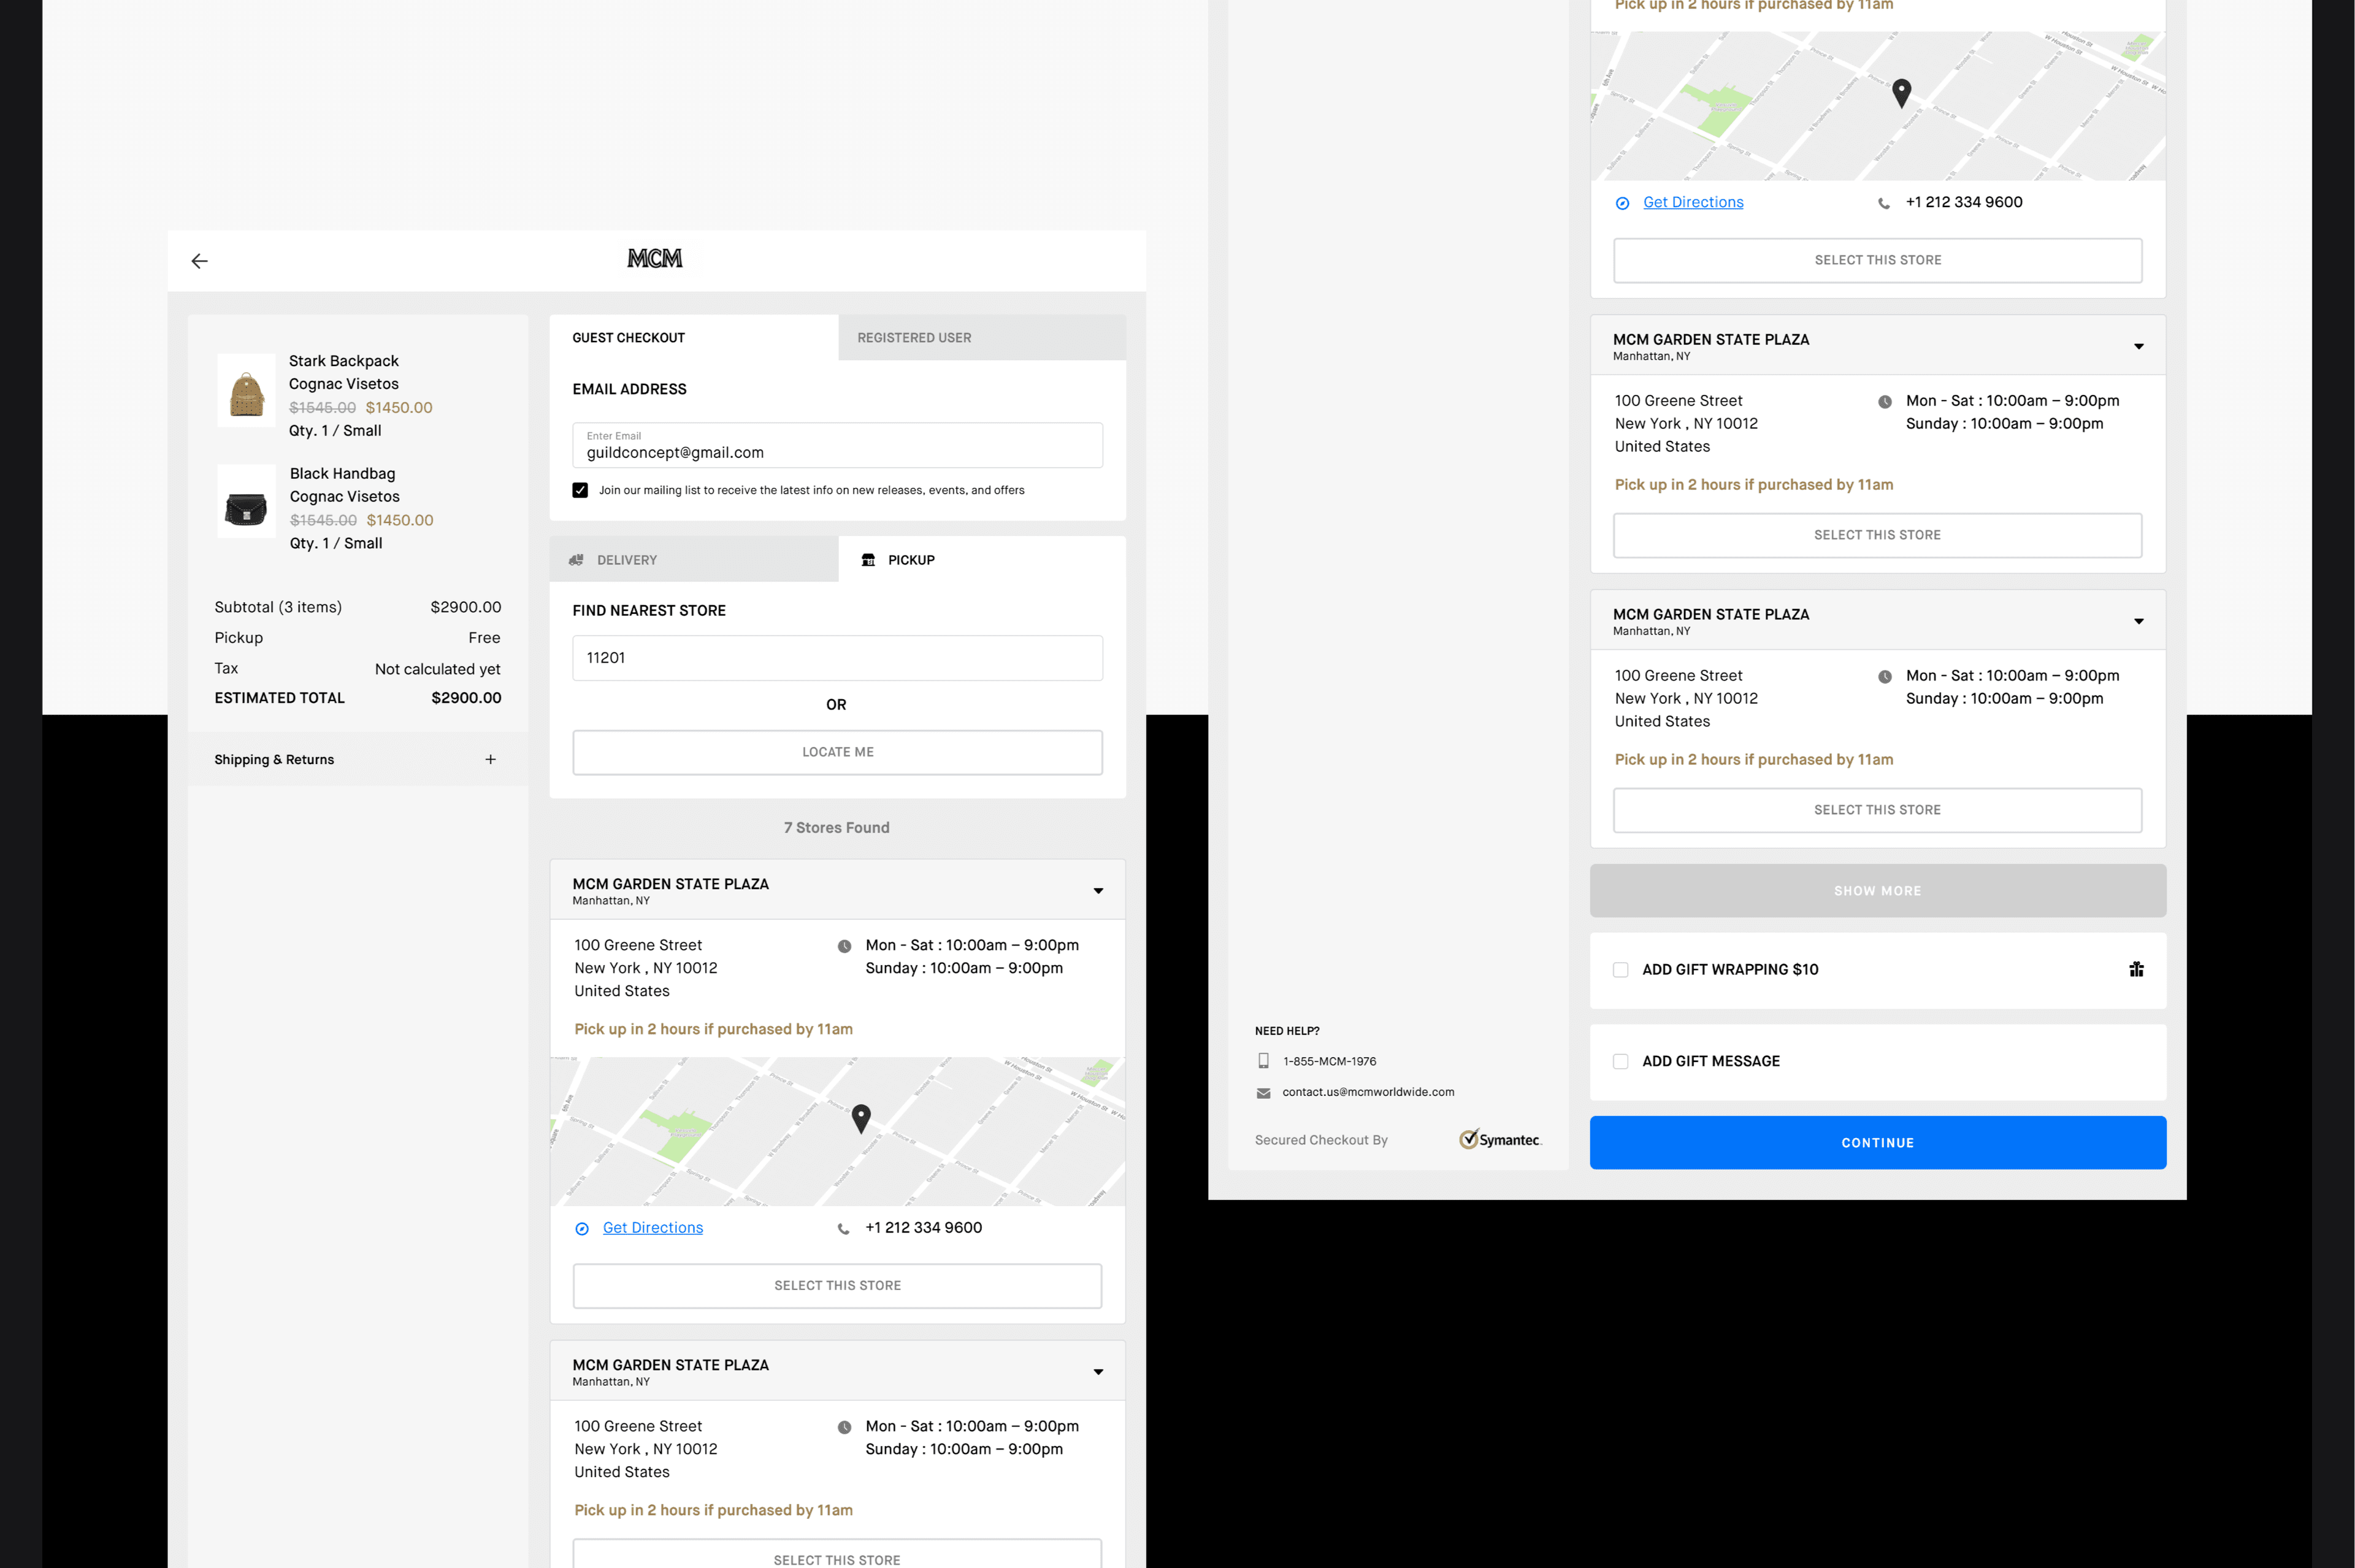2355x1568 pixels.
Task: Click the gift box icon in gift wrapping row
Action: click(x=2136, y=969)
